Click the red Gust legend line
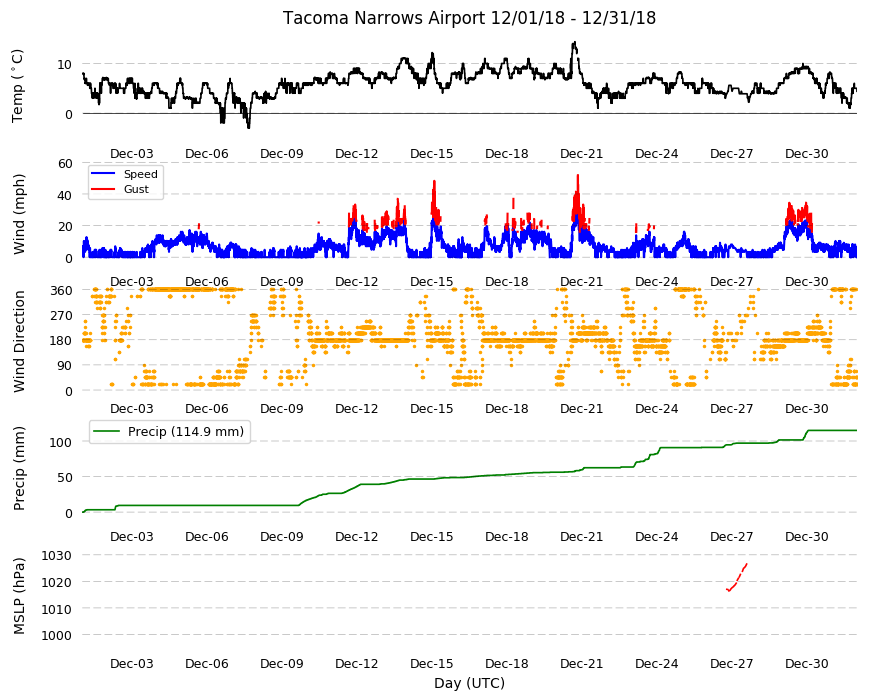Image resolution: width=870 pixels, height=700 pixels. click(x=103, y=189)
